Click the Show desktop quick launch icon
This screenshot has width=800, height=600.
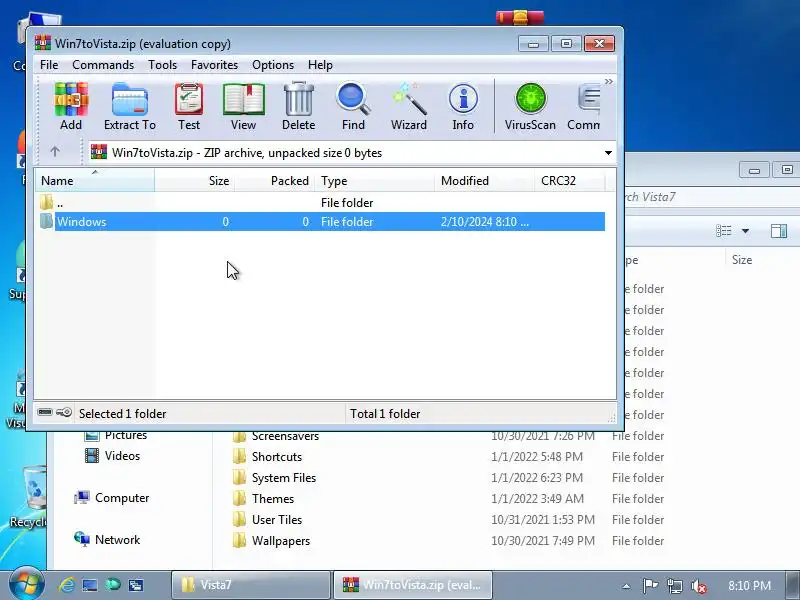[90, 585]
